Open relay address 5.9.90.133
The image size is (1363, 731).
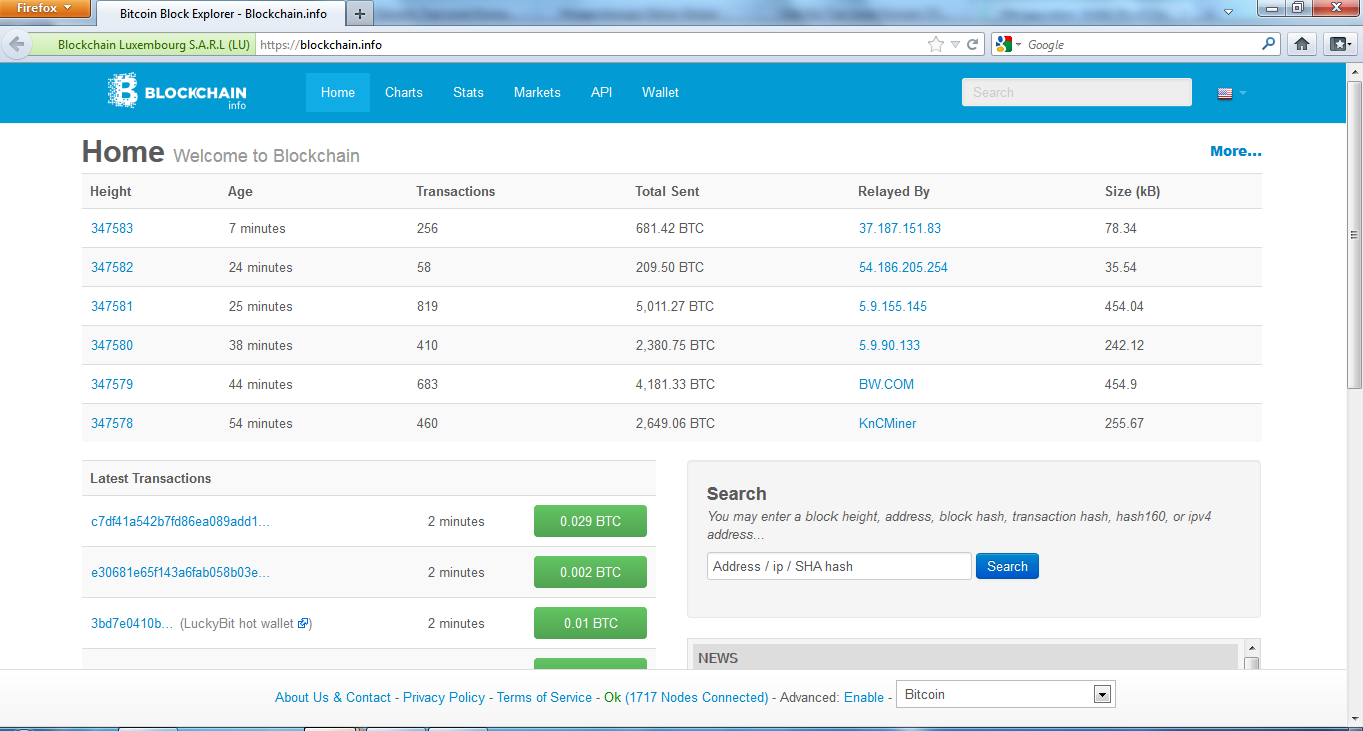click(889, 345)
